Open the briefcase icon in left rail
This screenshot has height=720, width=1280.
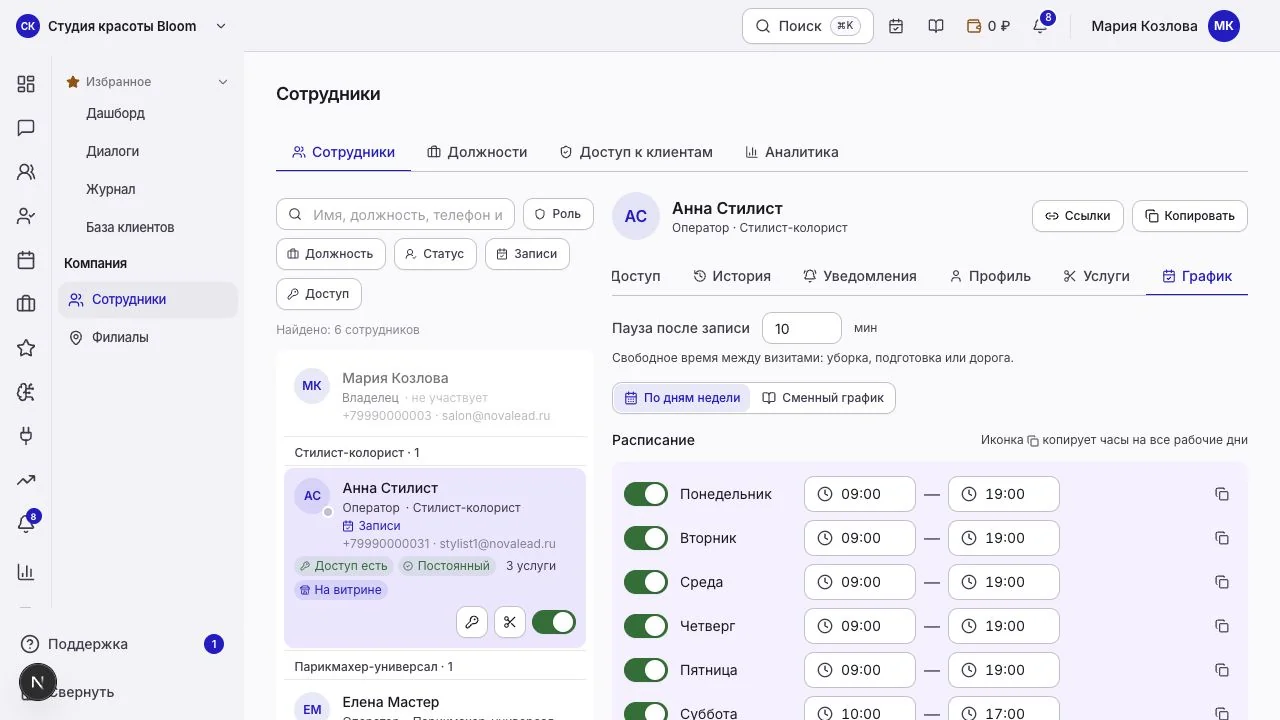point(26,304)
